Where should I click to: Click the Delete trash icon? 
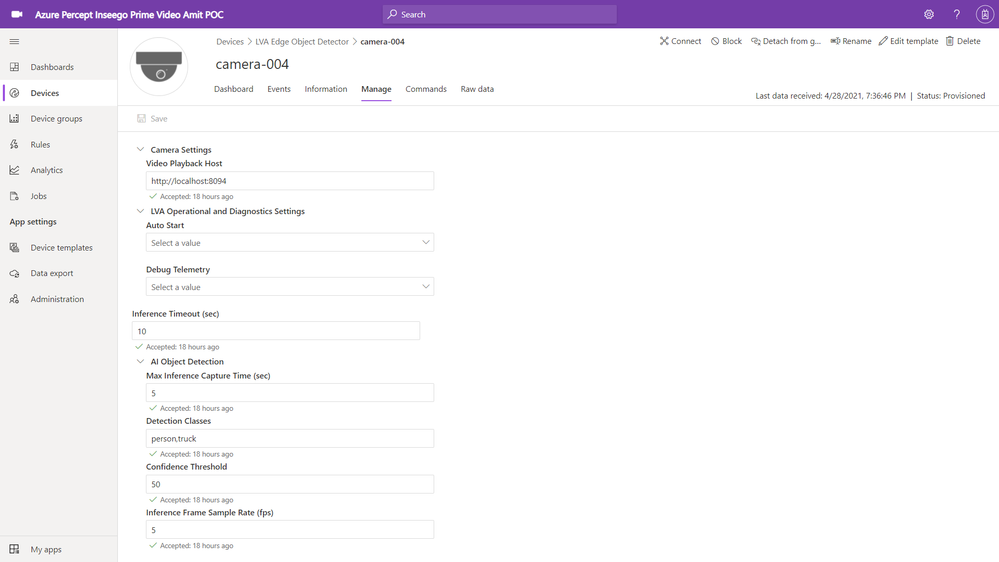[x=949, y=41]
